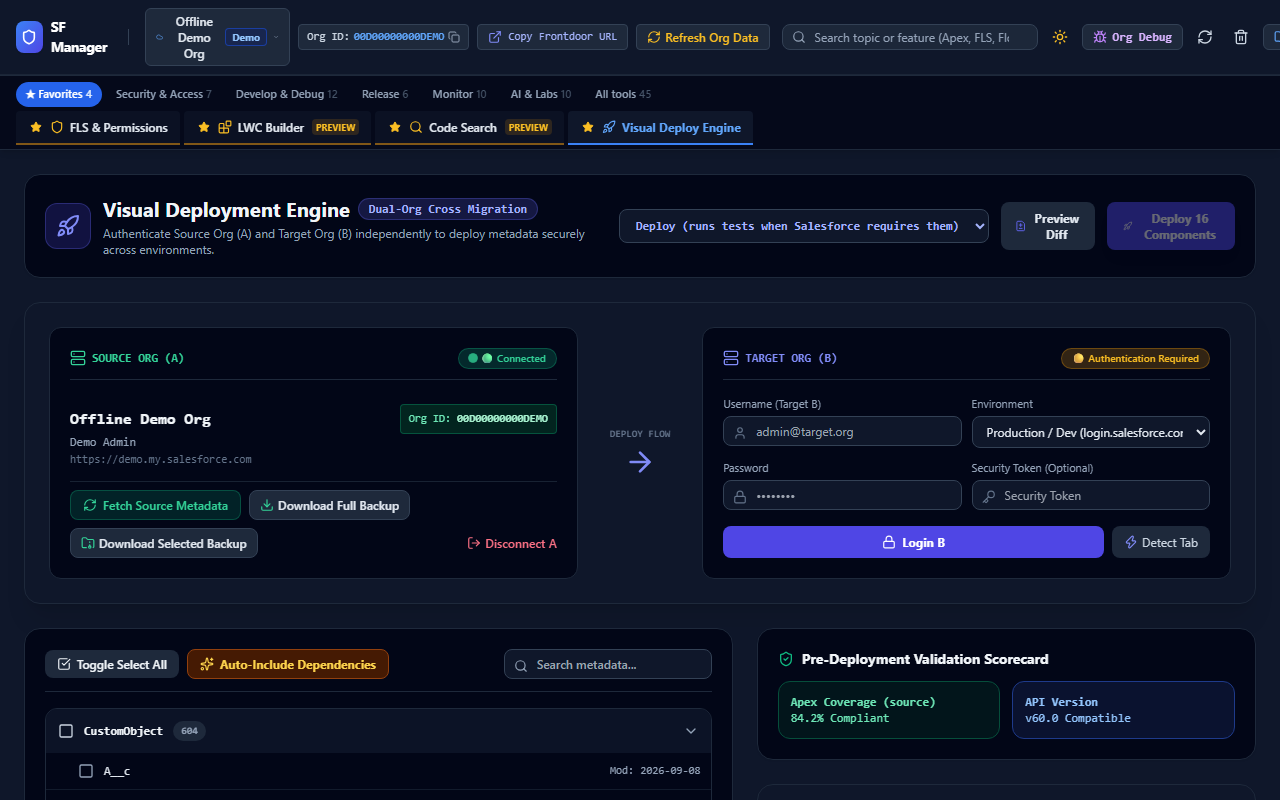Select the Monitor category tab
The image size is (1280, 800).
(x=459, y=94)
